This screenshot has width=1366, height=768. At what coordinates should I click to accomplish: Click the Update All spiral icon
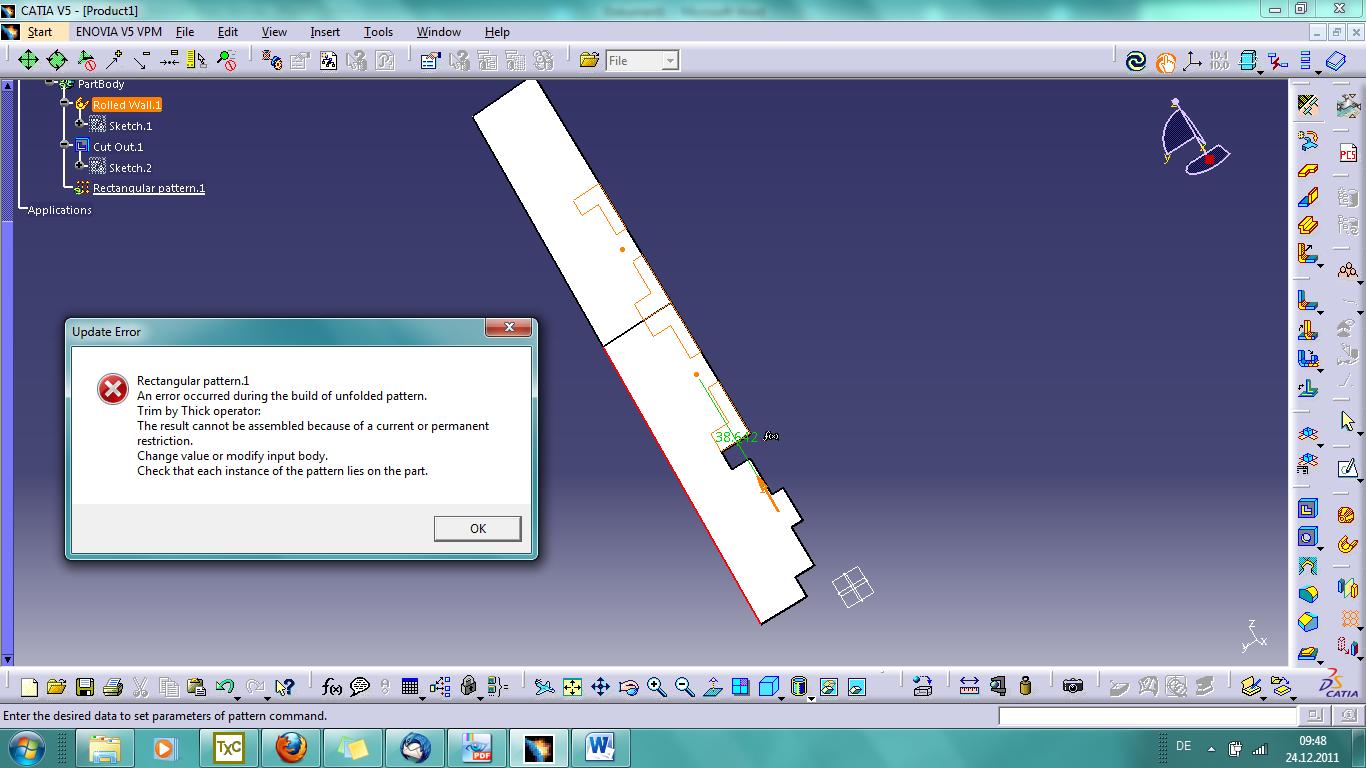[1136, 61]
